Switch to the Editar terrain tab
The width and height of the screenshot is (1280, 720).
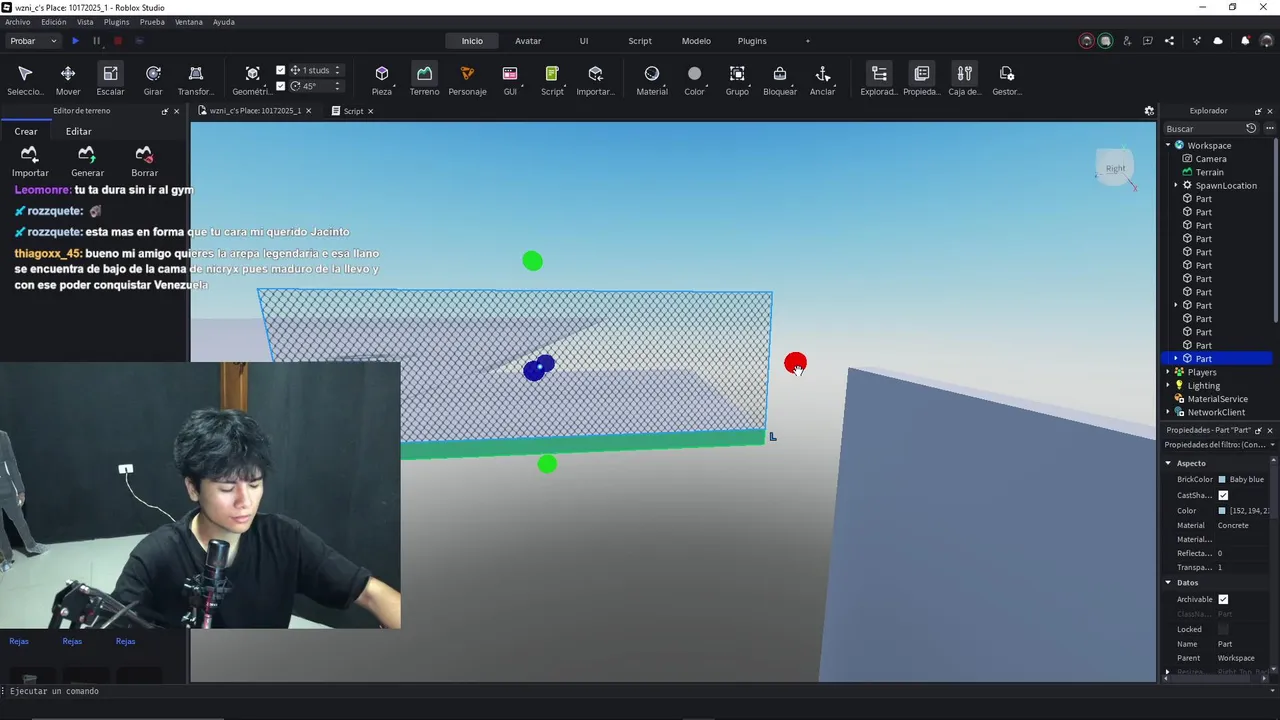[x=78, y=131]
